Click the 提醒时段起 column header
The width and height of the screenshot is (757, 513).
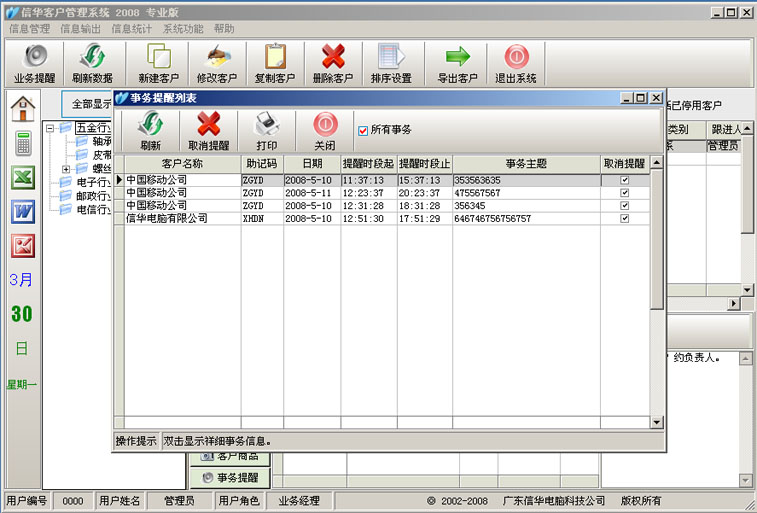369,164
